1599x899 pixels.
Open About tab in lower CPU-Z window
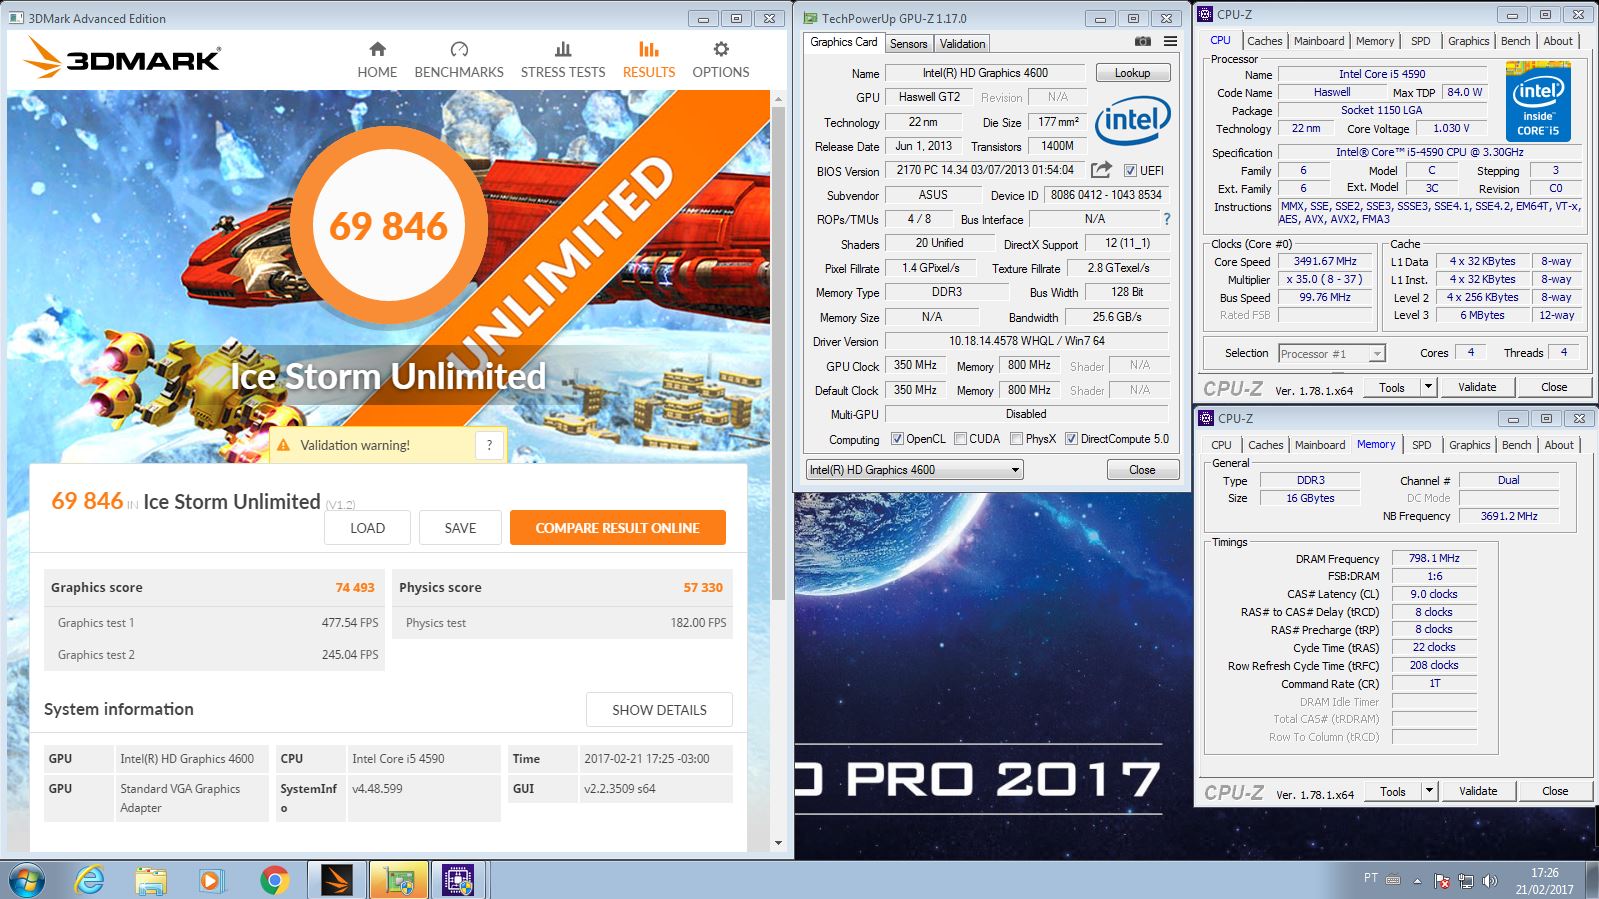point(1559,445)
